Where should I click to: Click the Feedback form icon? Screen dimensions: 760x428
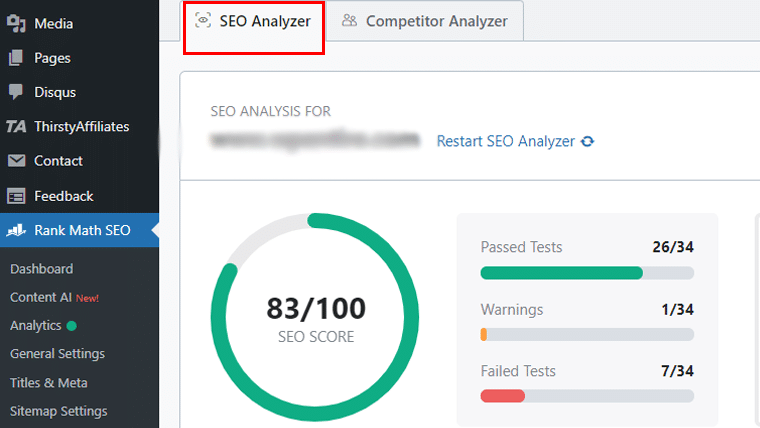tap(16, 196)
